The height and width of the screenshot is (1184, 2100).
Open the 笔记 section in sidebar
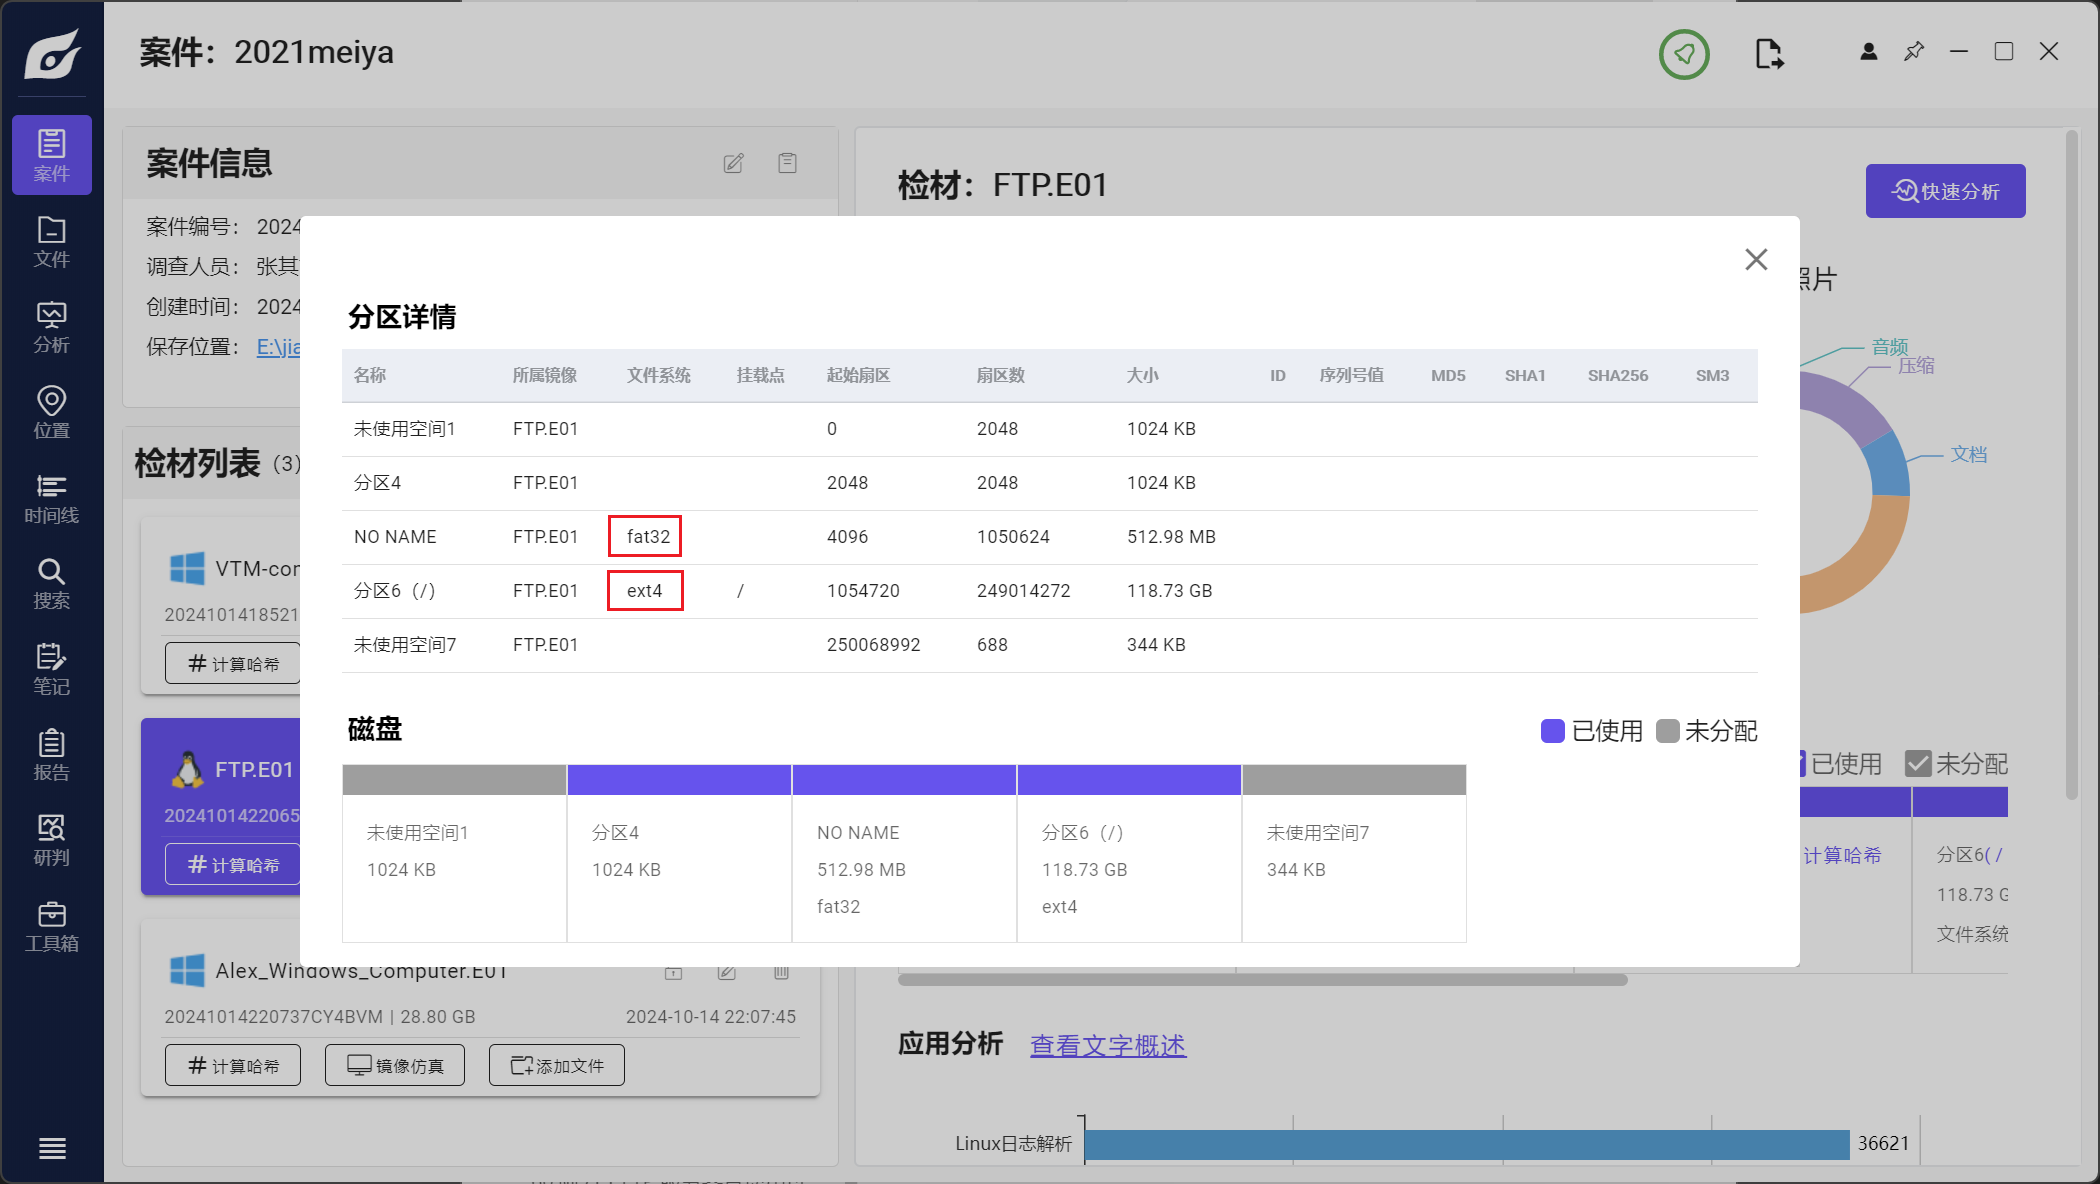[x=52, y=670]
